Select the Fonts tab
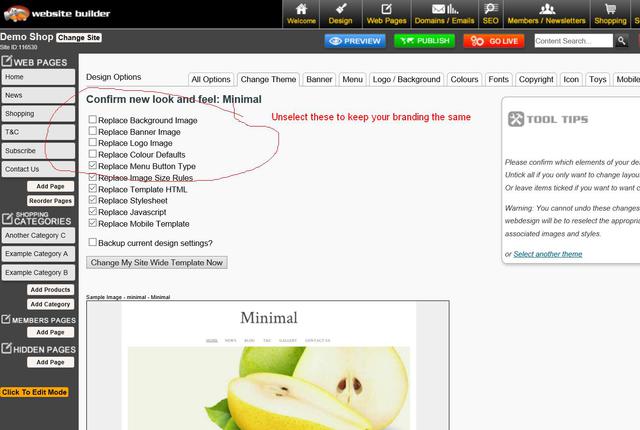This screenshot has width=640, height=430. tap(498, 79)
